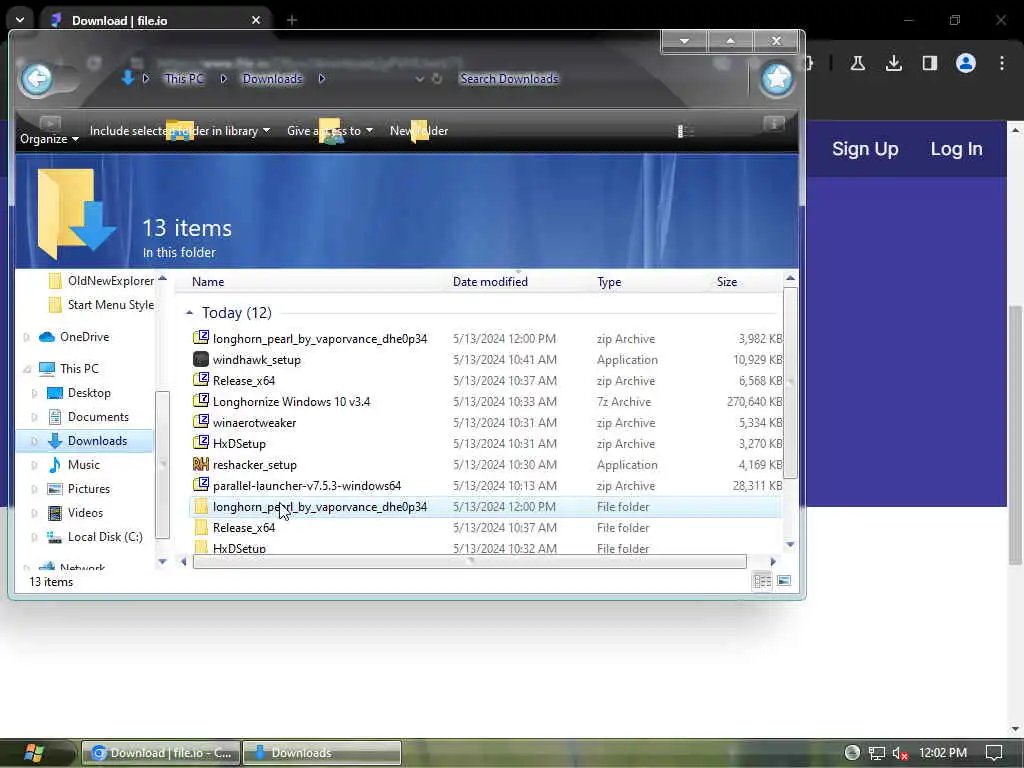Switch to Downloads window taskbar button
1024x768 pixels.
point(322,753)
